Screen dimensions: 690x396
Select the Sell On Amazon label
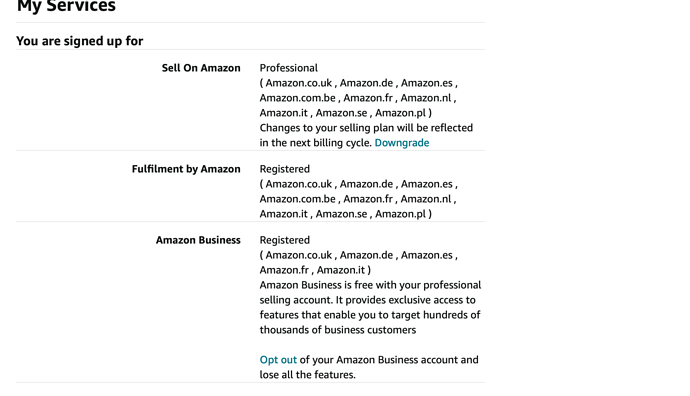coord(201,68)
